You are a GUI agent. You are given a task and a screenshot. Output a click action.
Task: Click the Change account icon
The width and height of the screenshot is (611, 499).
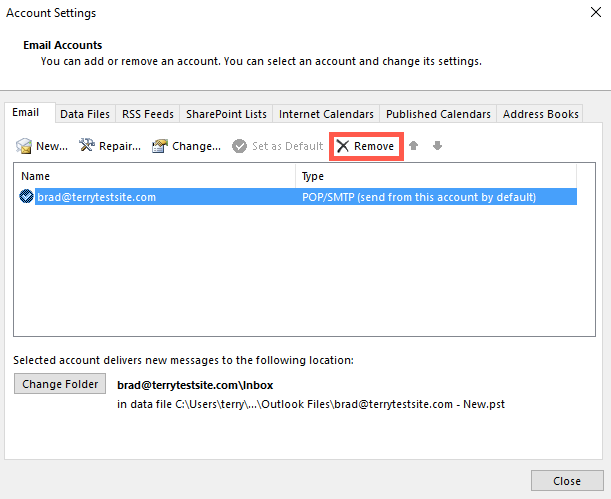click(160, 146)
